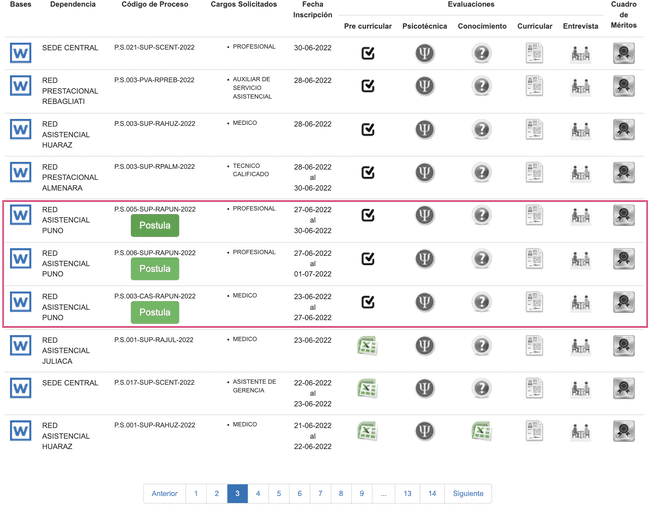Viewport: 650px width, 509px height.
Task: Click Psicotécnica icon for P.S.003-PVA-RPREB-2022 row
Action: coord(425,86)
